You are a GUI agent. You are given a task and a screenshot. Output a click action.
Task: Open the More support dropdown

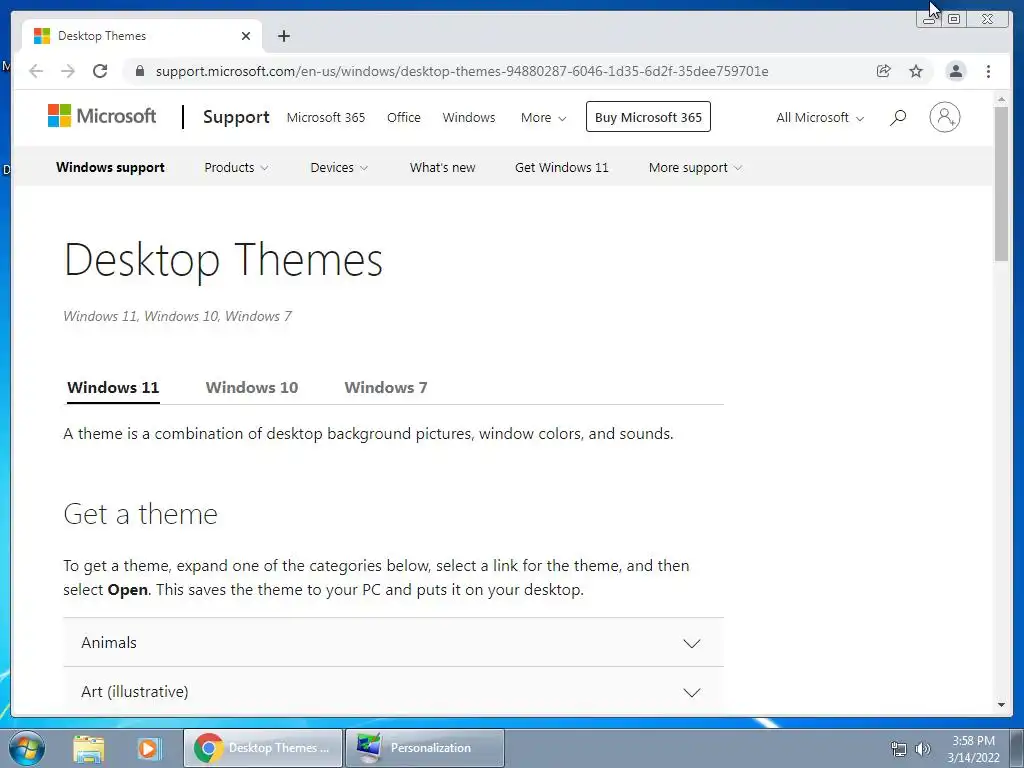695,167
